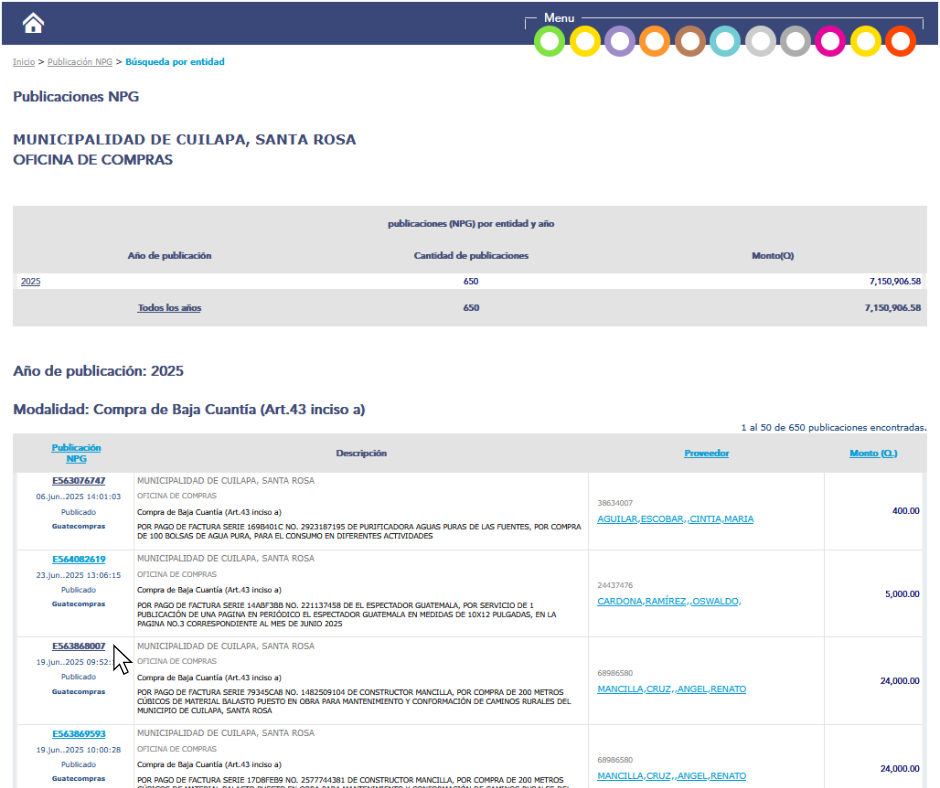Click the green circle in Menu
The height and width of the screenshot is (788, 940).
[549, 42]
